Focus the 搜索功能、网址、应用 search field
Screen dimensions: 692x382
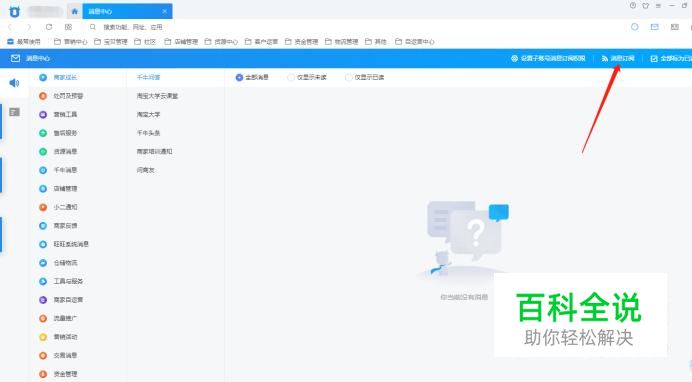point(132,27)
